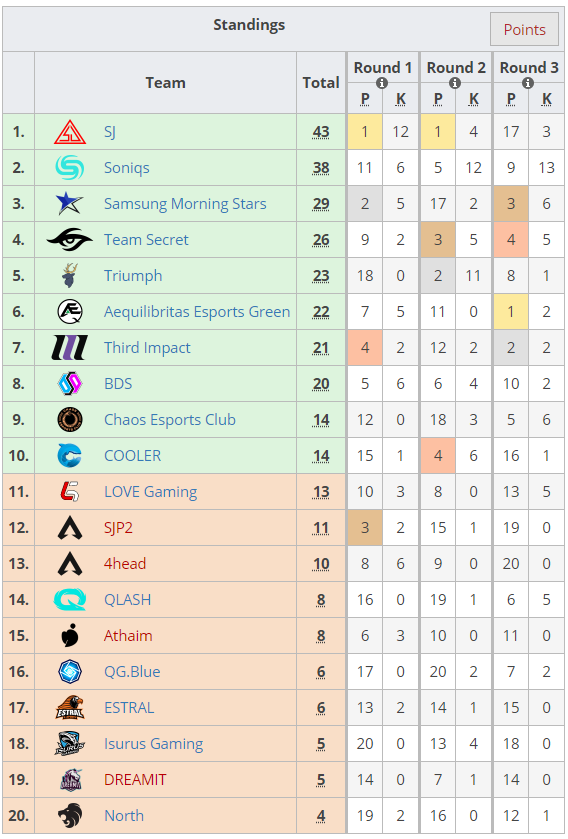Open the Soniqs team logo

tap(70, 167)
